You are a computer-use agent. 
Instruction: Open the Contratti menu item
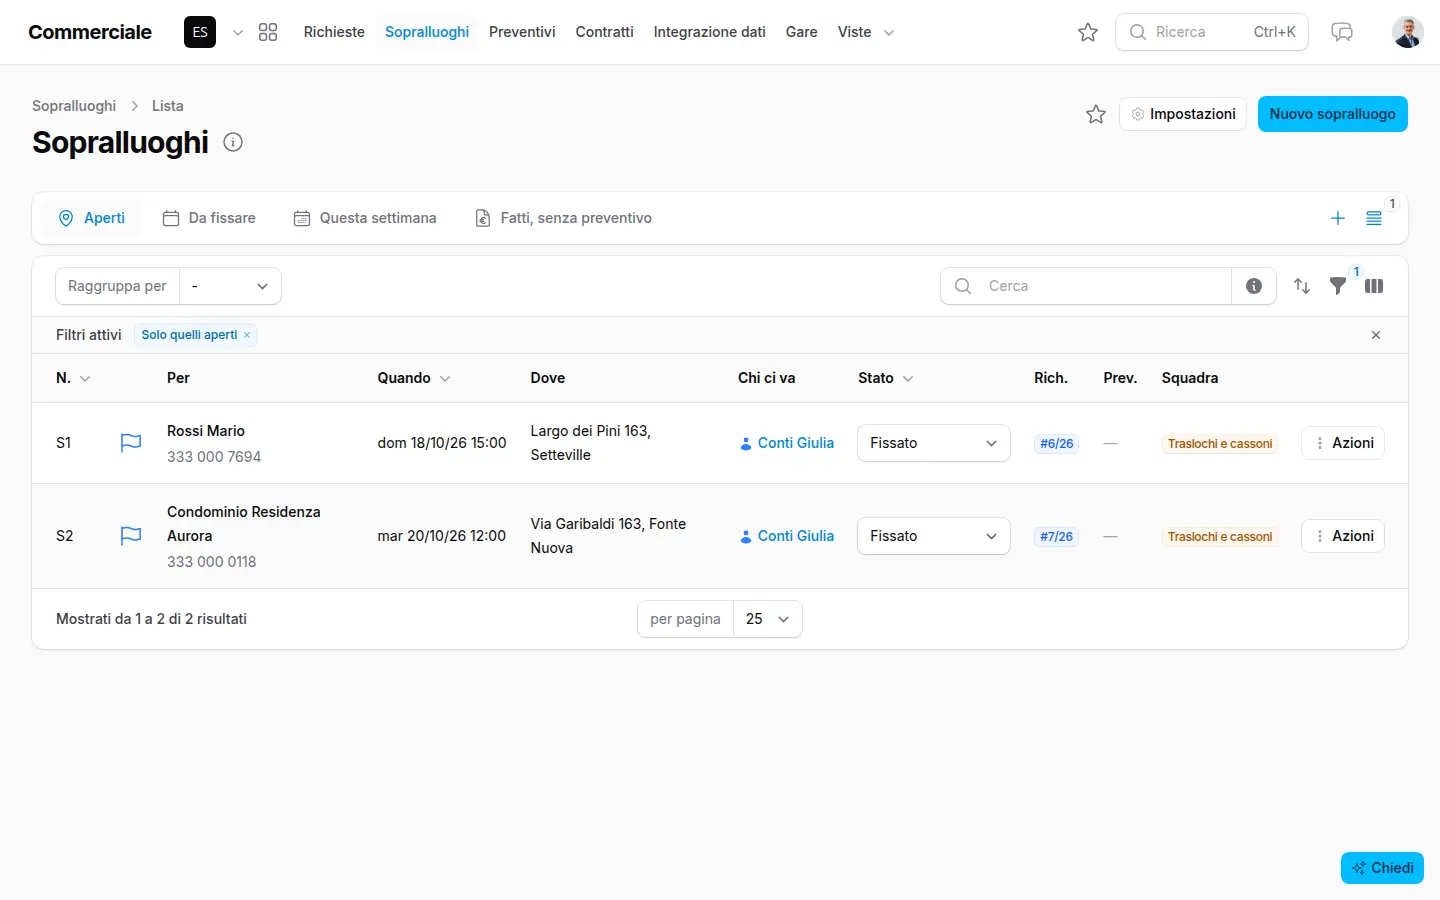(x=605, y=32)
